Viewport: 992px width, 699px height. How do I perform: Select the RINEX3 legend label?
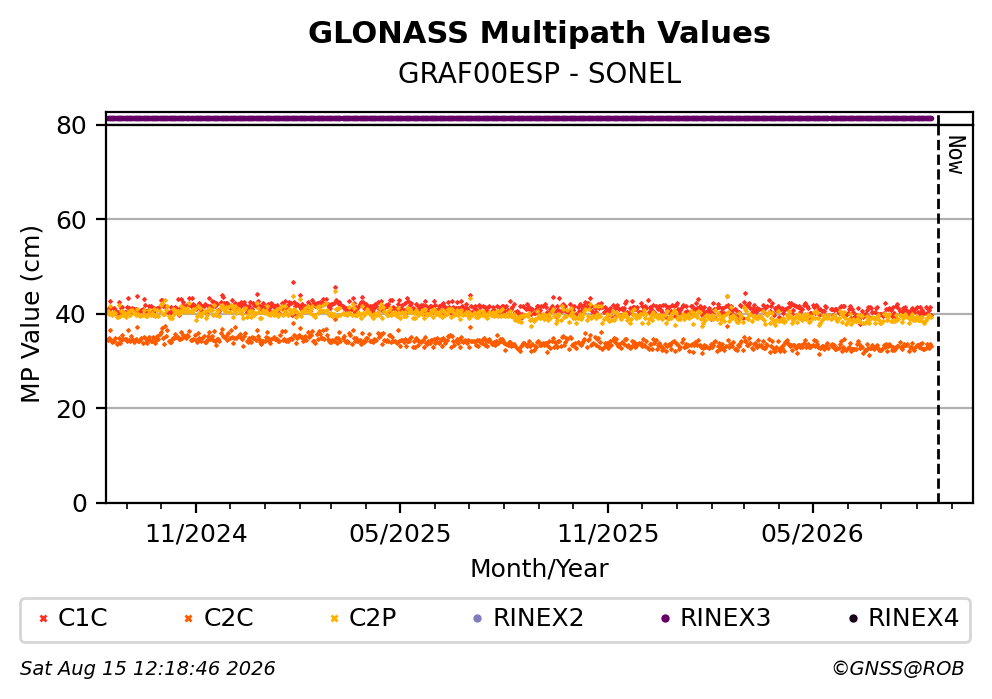[725, 618]
